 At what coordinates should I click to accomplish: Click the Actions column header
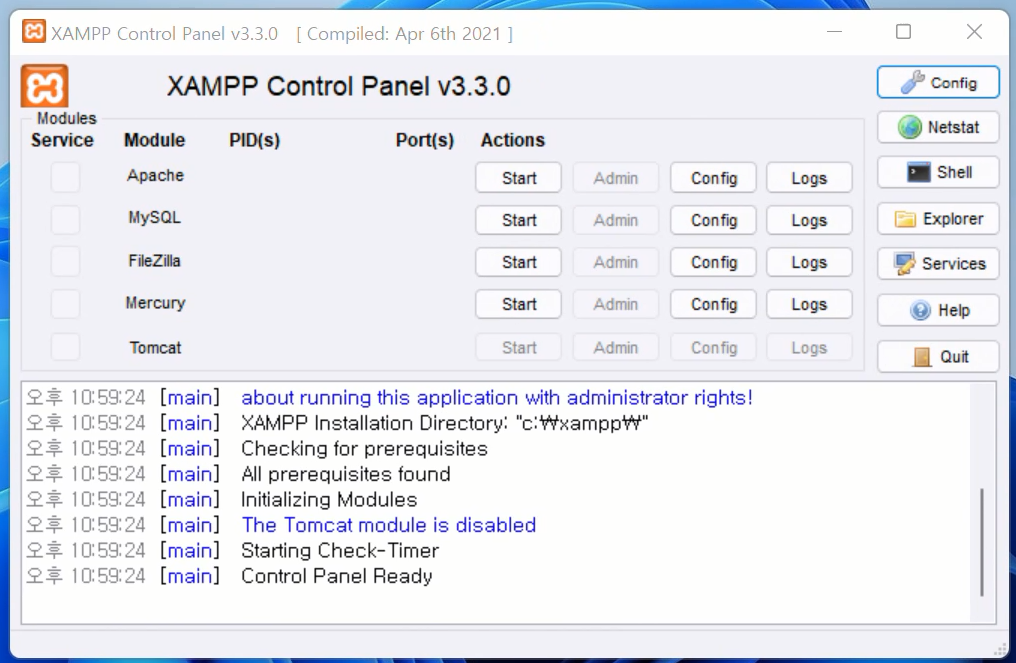[513, 140]
